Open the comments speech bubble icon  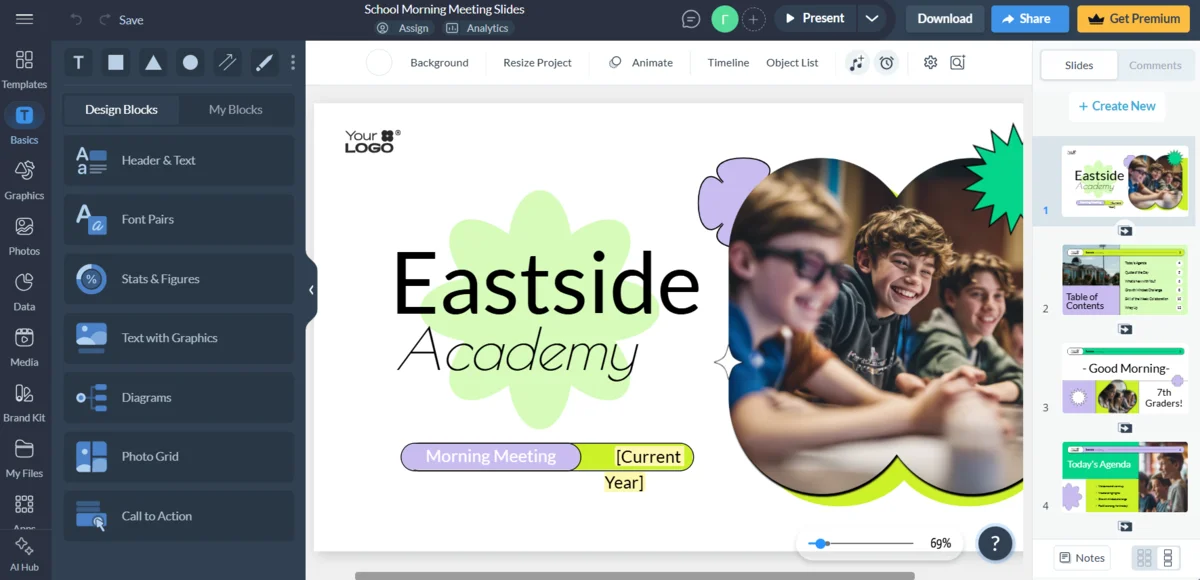pos(690,19)
